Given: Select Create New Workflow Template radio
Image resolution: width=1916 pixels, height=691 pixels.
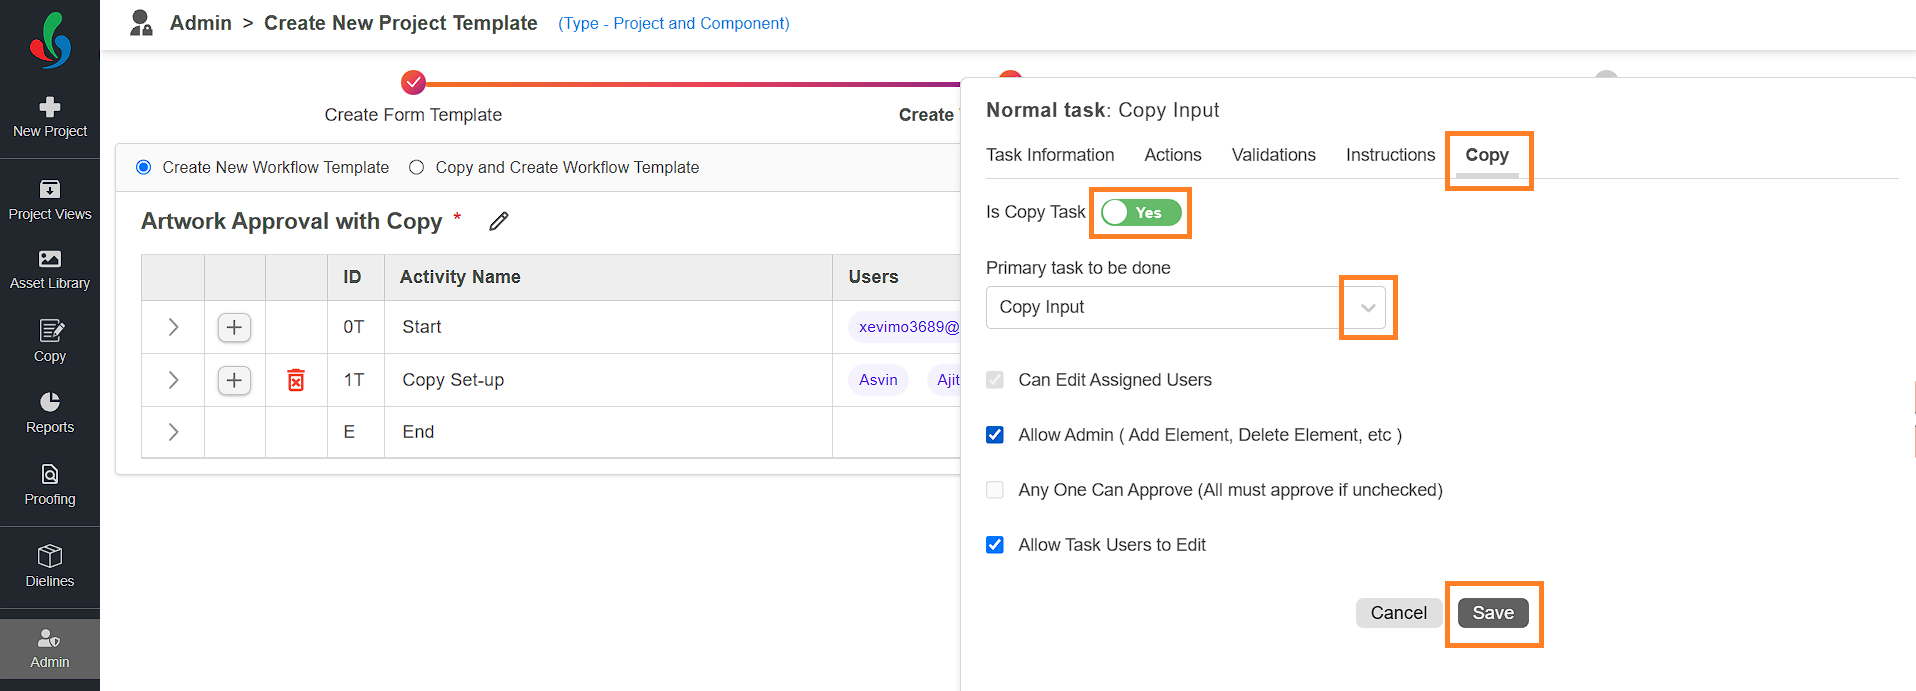Looking at the screenshot, I should pos(144,167).
